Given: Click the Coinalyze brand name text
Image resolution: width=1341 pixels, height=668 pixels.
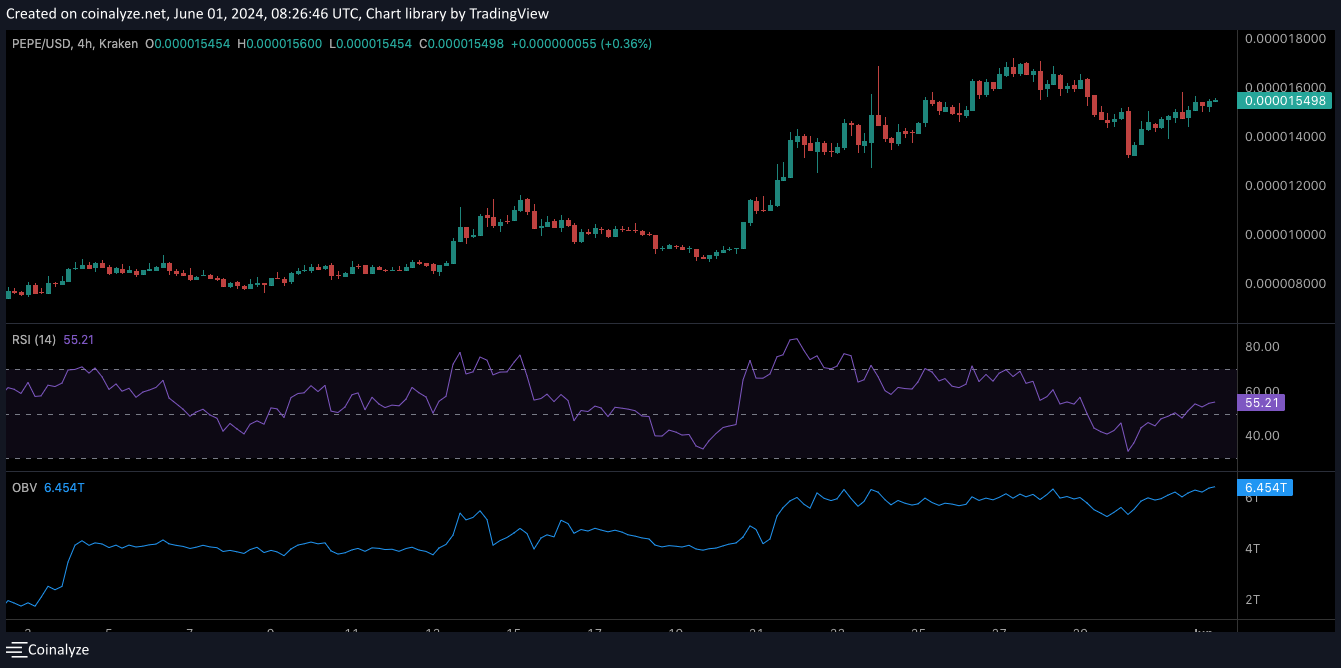Looking at the screenshot, I should 58,650.
